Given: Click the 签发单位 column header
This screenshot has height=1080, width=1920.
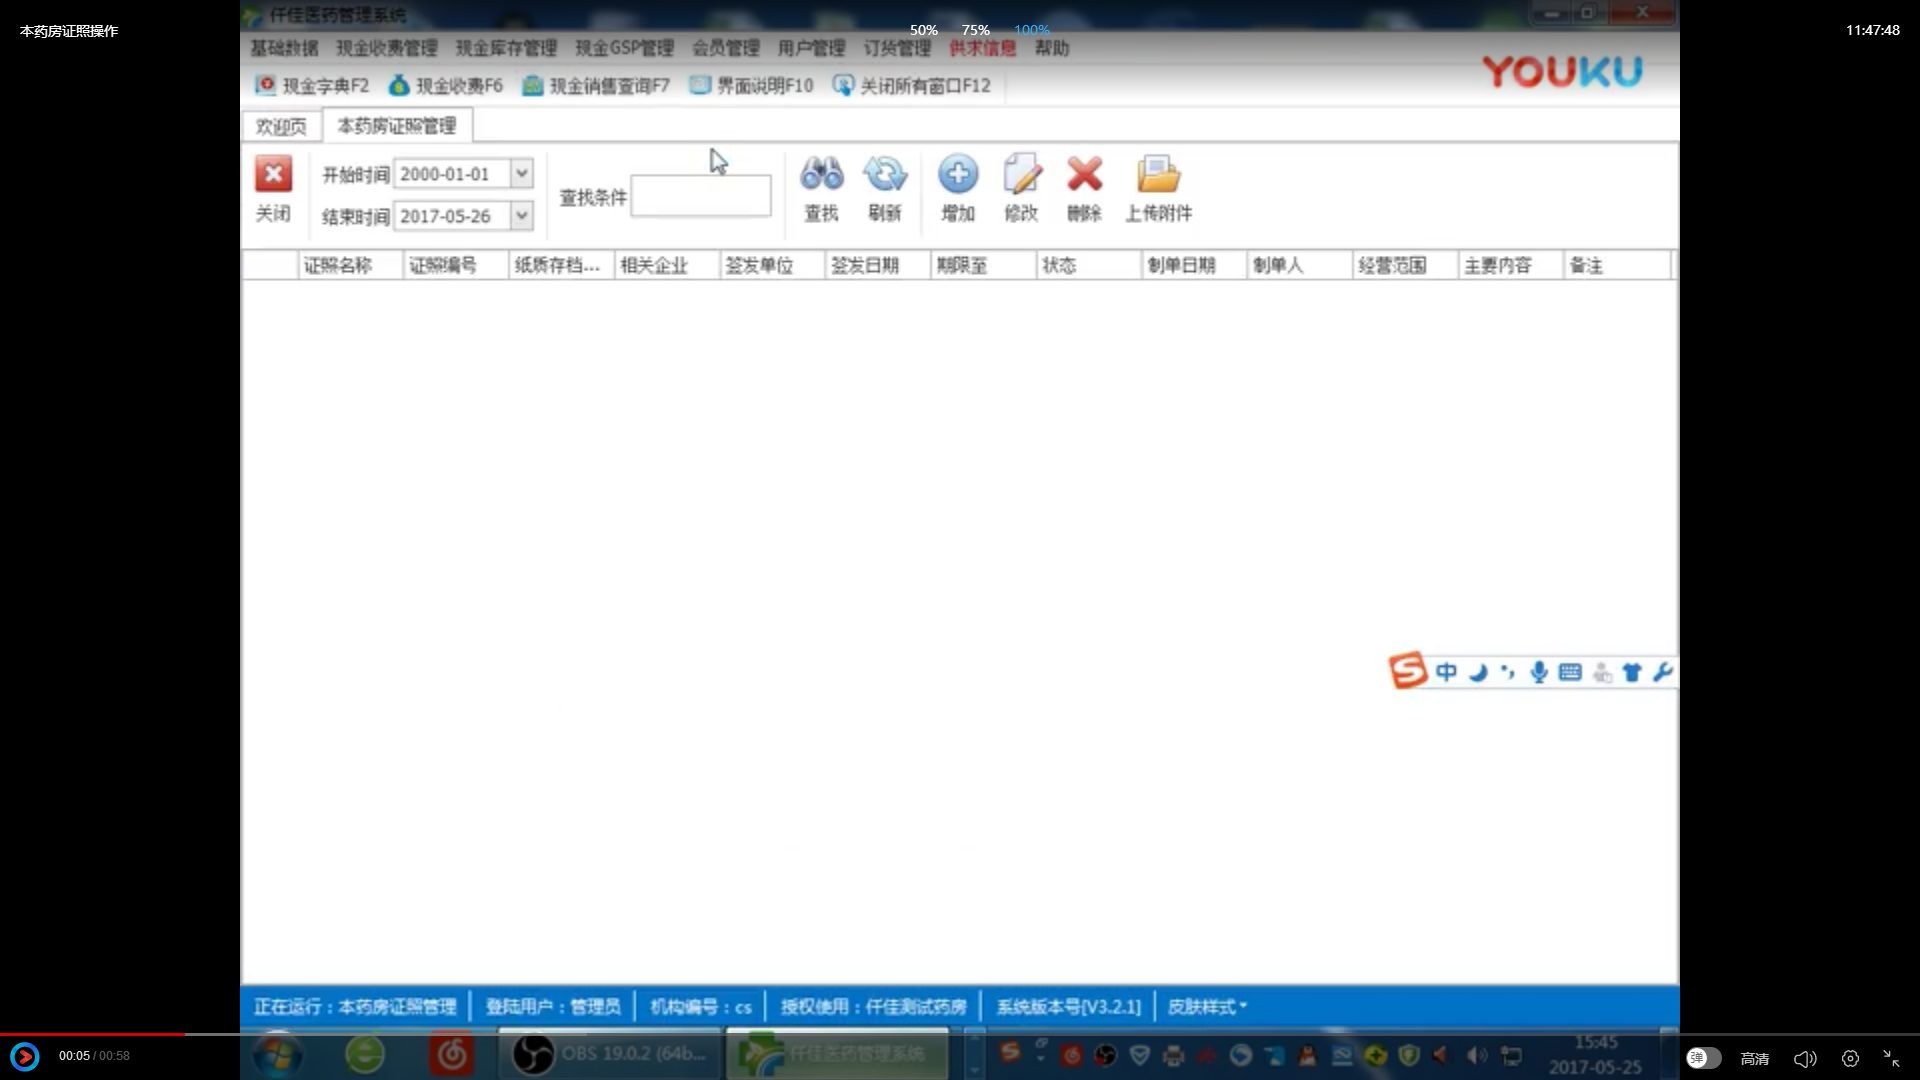Looking at the screenshot, I should (772, 265).
